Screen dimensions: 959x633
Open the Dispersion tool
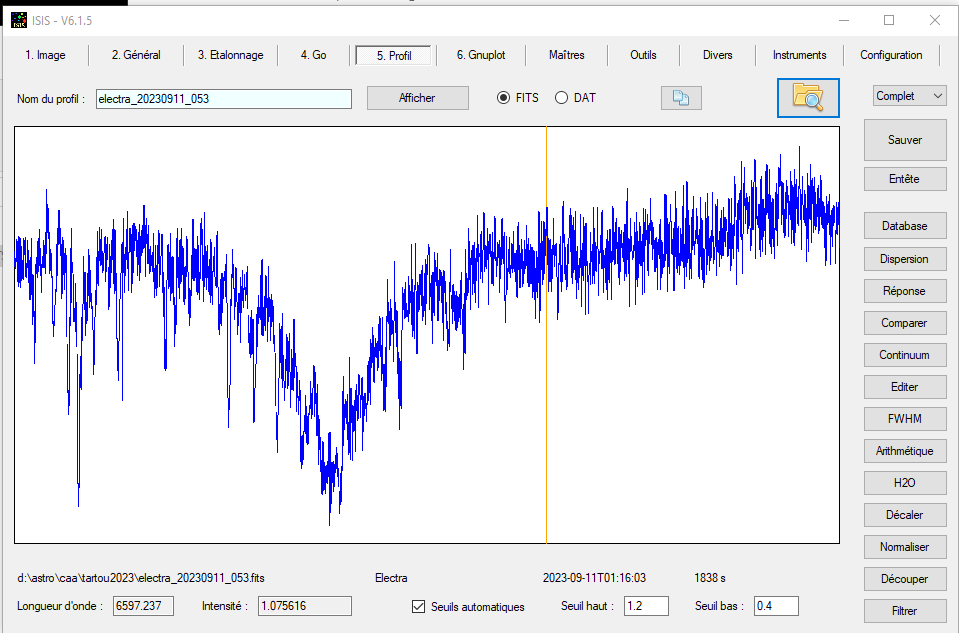905,259
